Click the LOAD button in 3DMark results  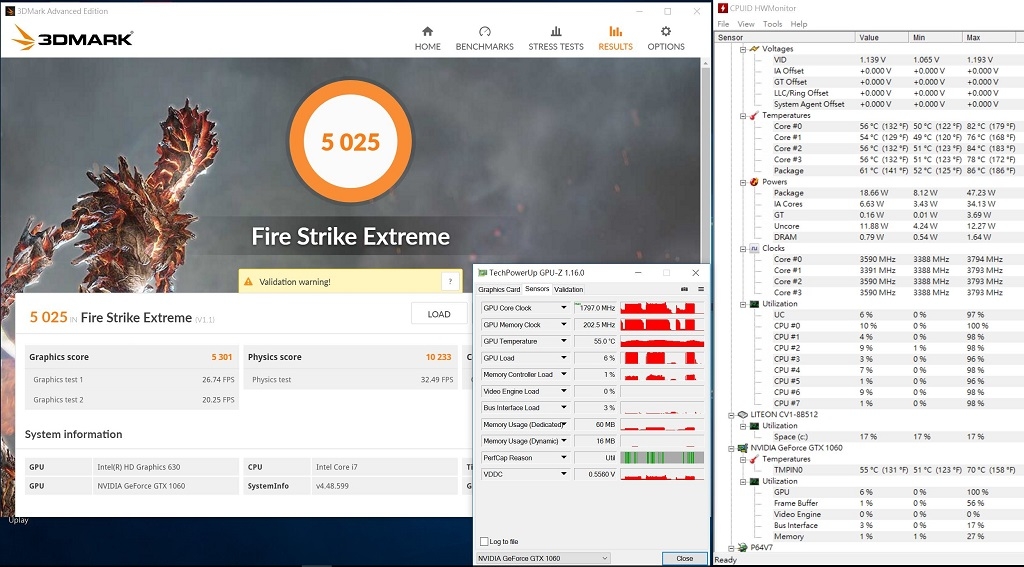click(439, 314)
